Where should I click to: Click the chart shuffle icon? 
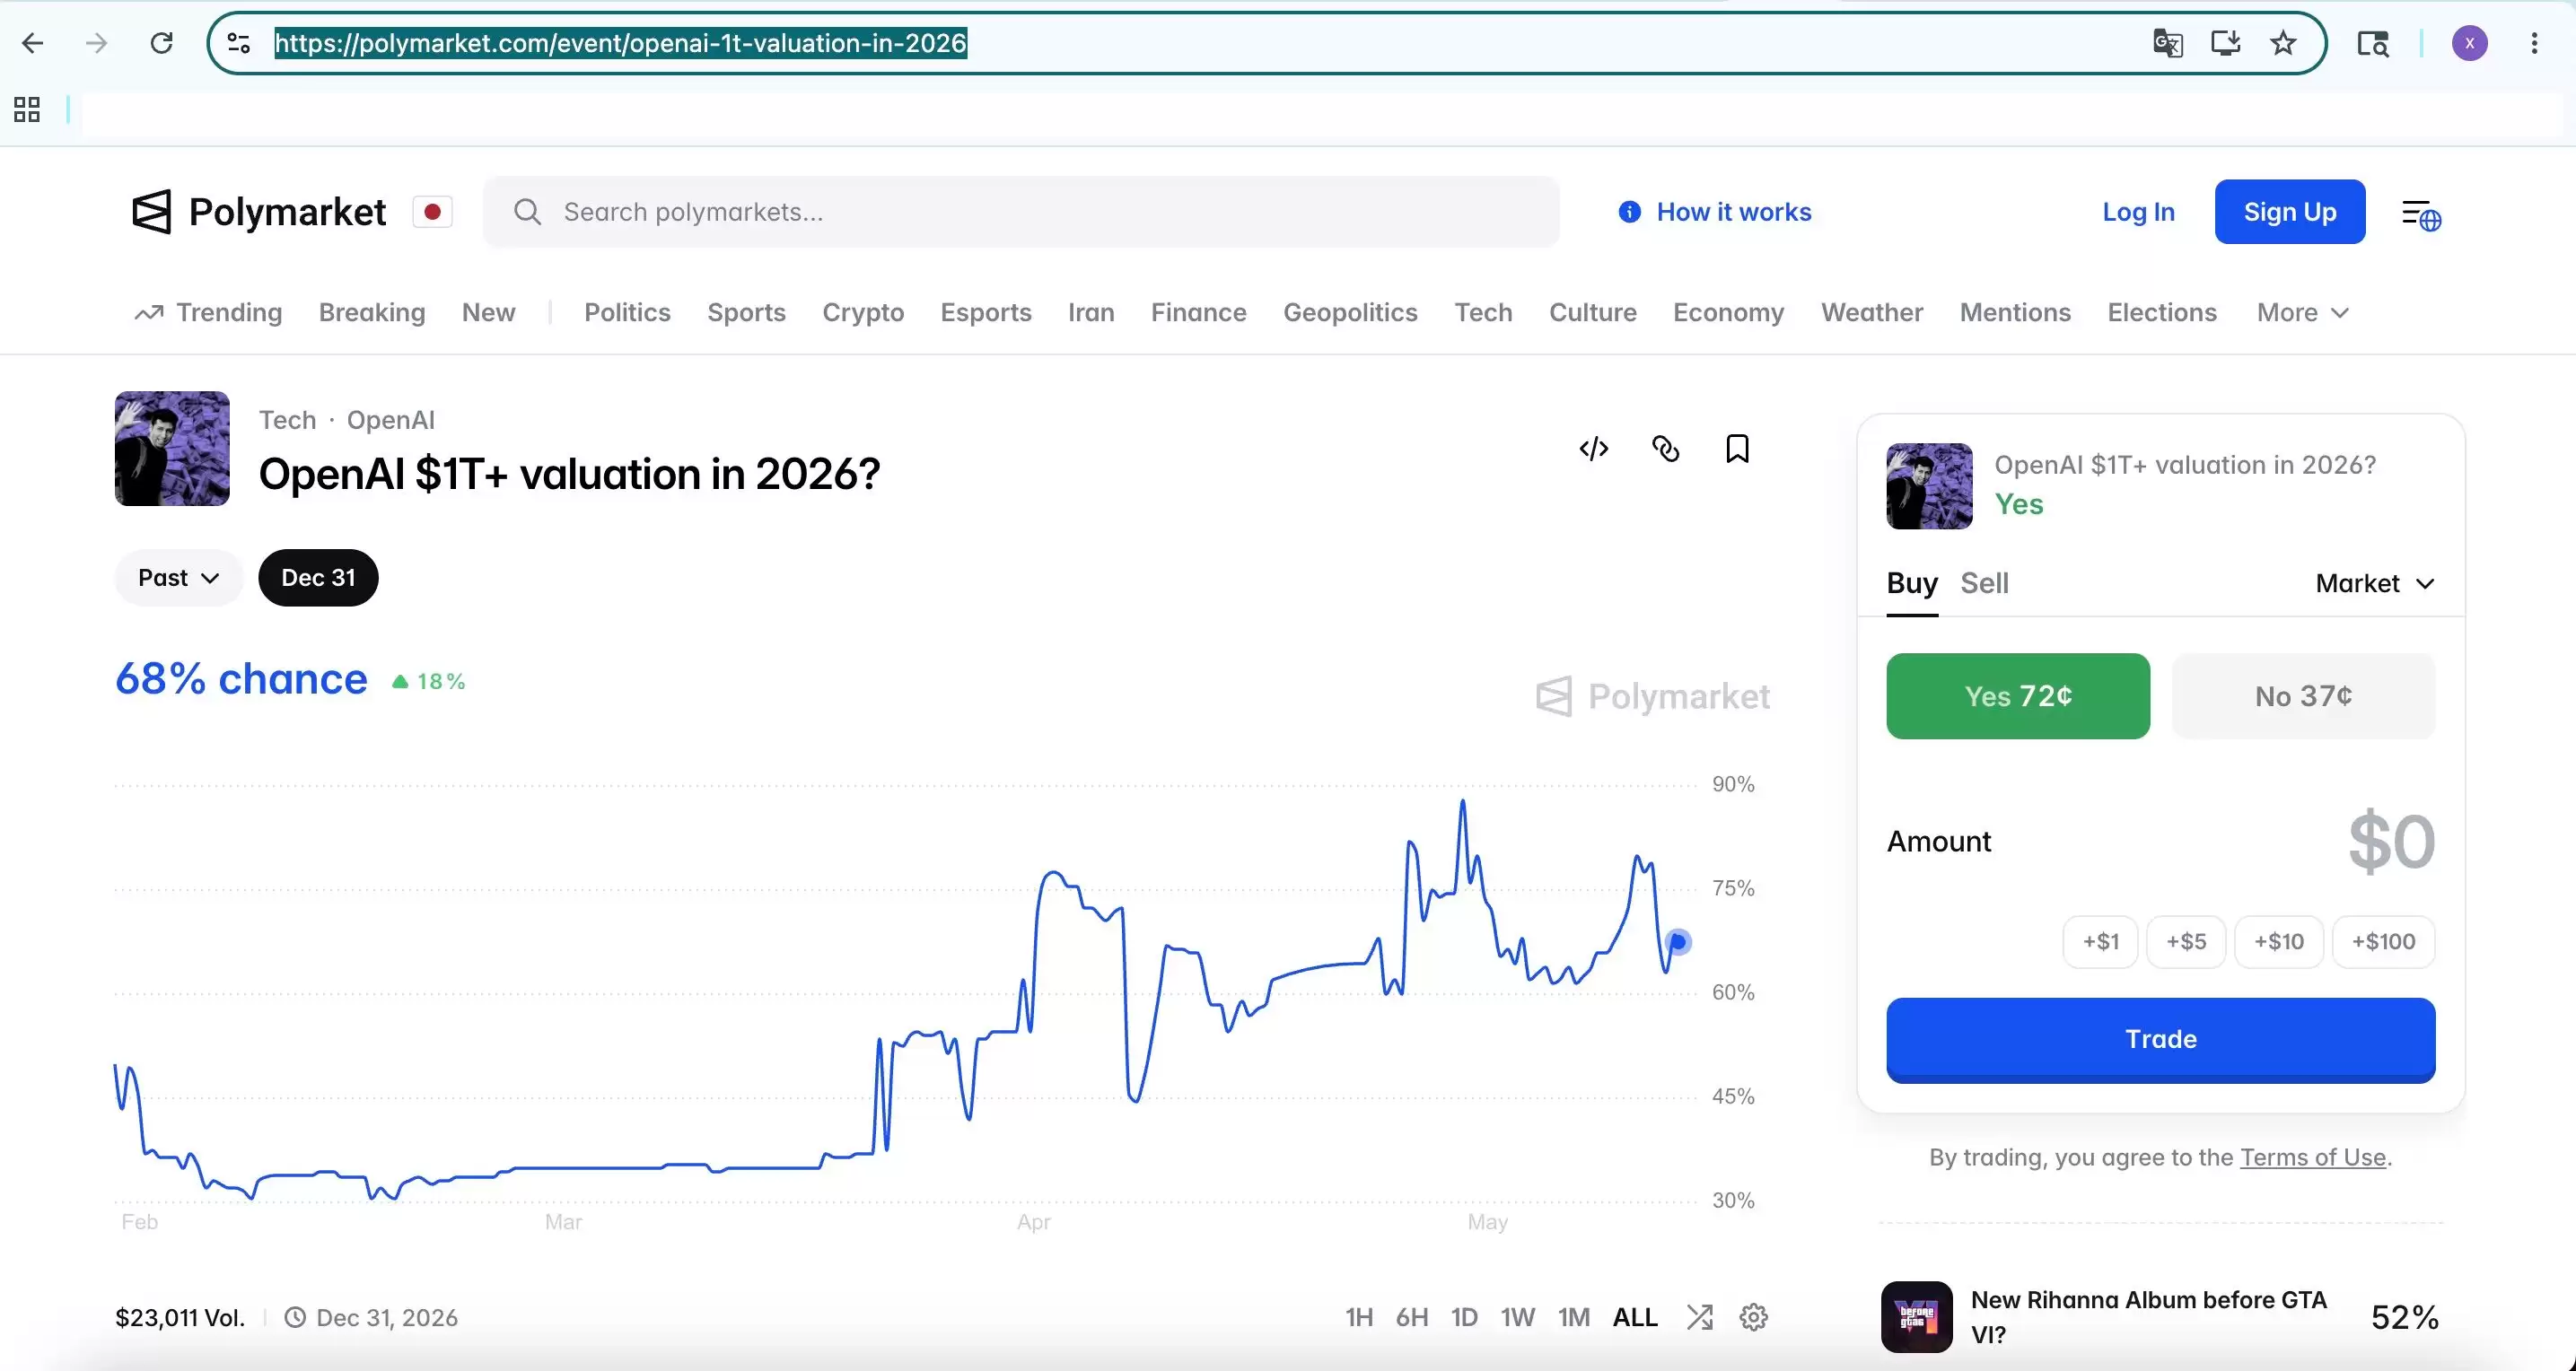1699,1317
